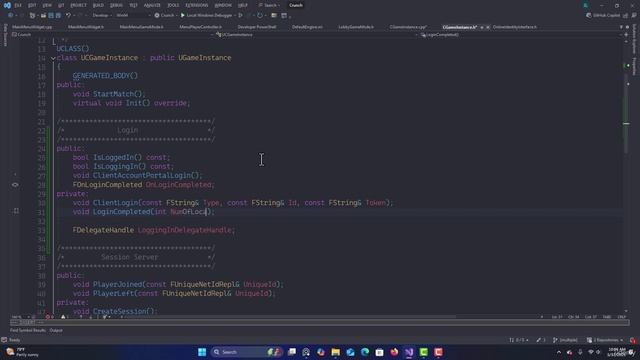Open the File menu
The image size is (640, 360).
pos(18,5)
